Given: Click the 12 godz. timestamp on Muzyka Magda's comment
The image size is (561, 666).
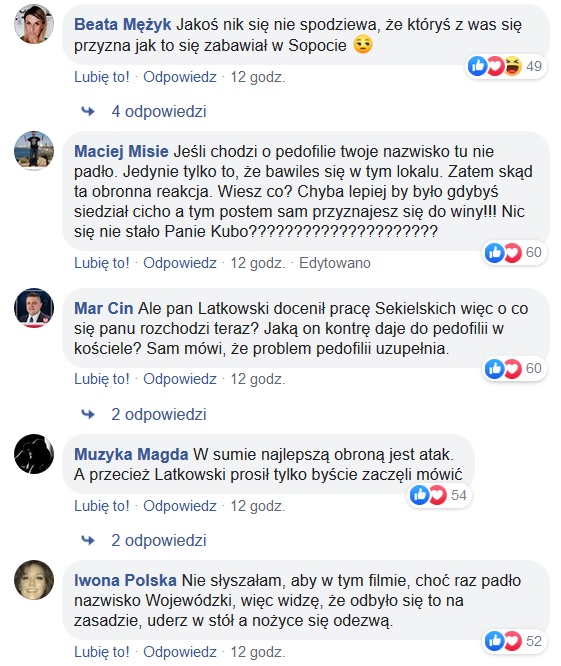Looking at the screenshot, I should tap(258, 506).
